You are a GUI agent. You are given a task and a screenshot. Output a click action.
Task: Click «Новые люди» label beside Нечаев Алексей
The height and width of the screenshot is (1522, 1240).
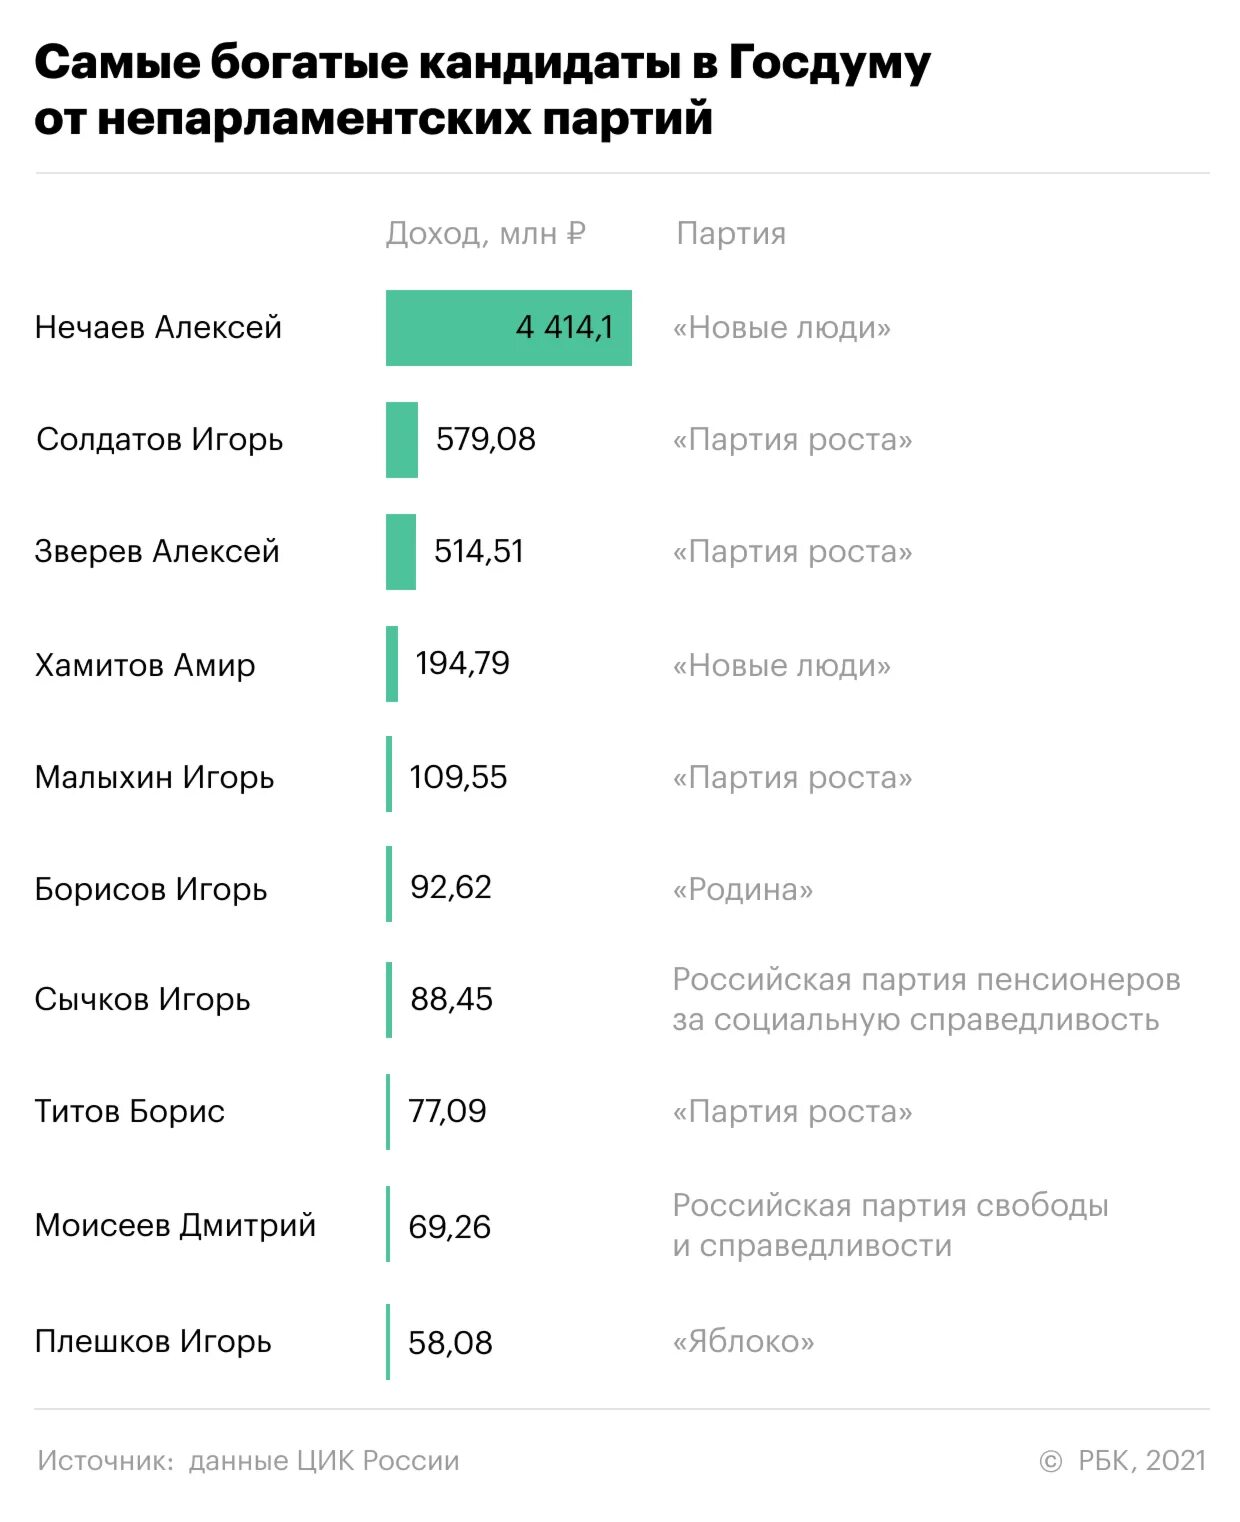(782, 328)
